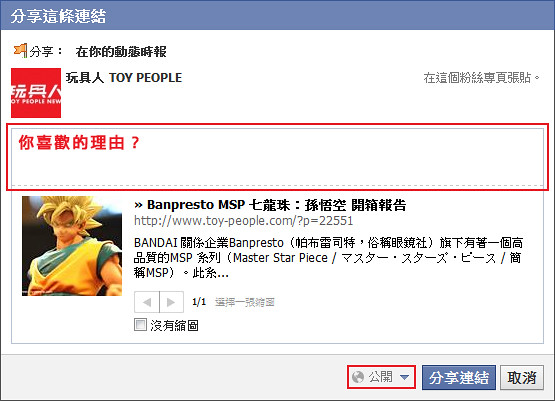
Task: Click the 選擇一張縮圖 label
Action: coord(245,302)
